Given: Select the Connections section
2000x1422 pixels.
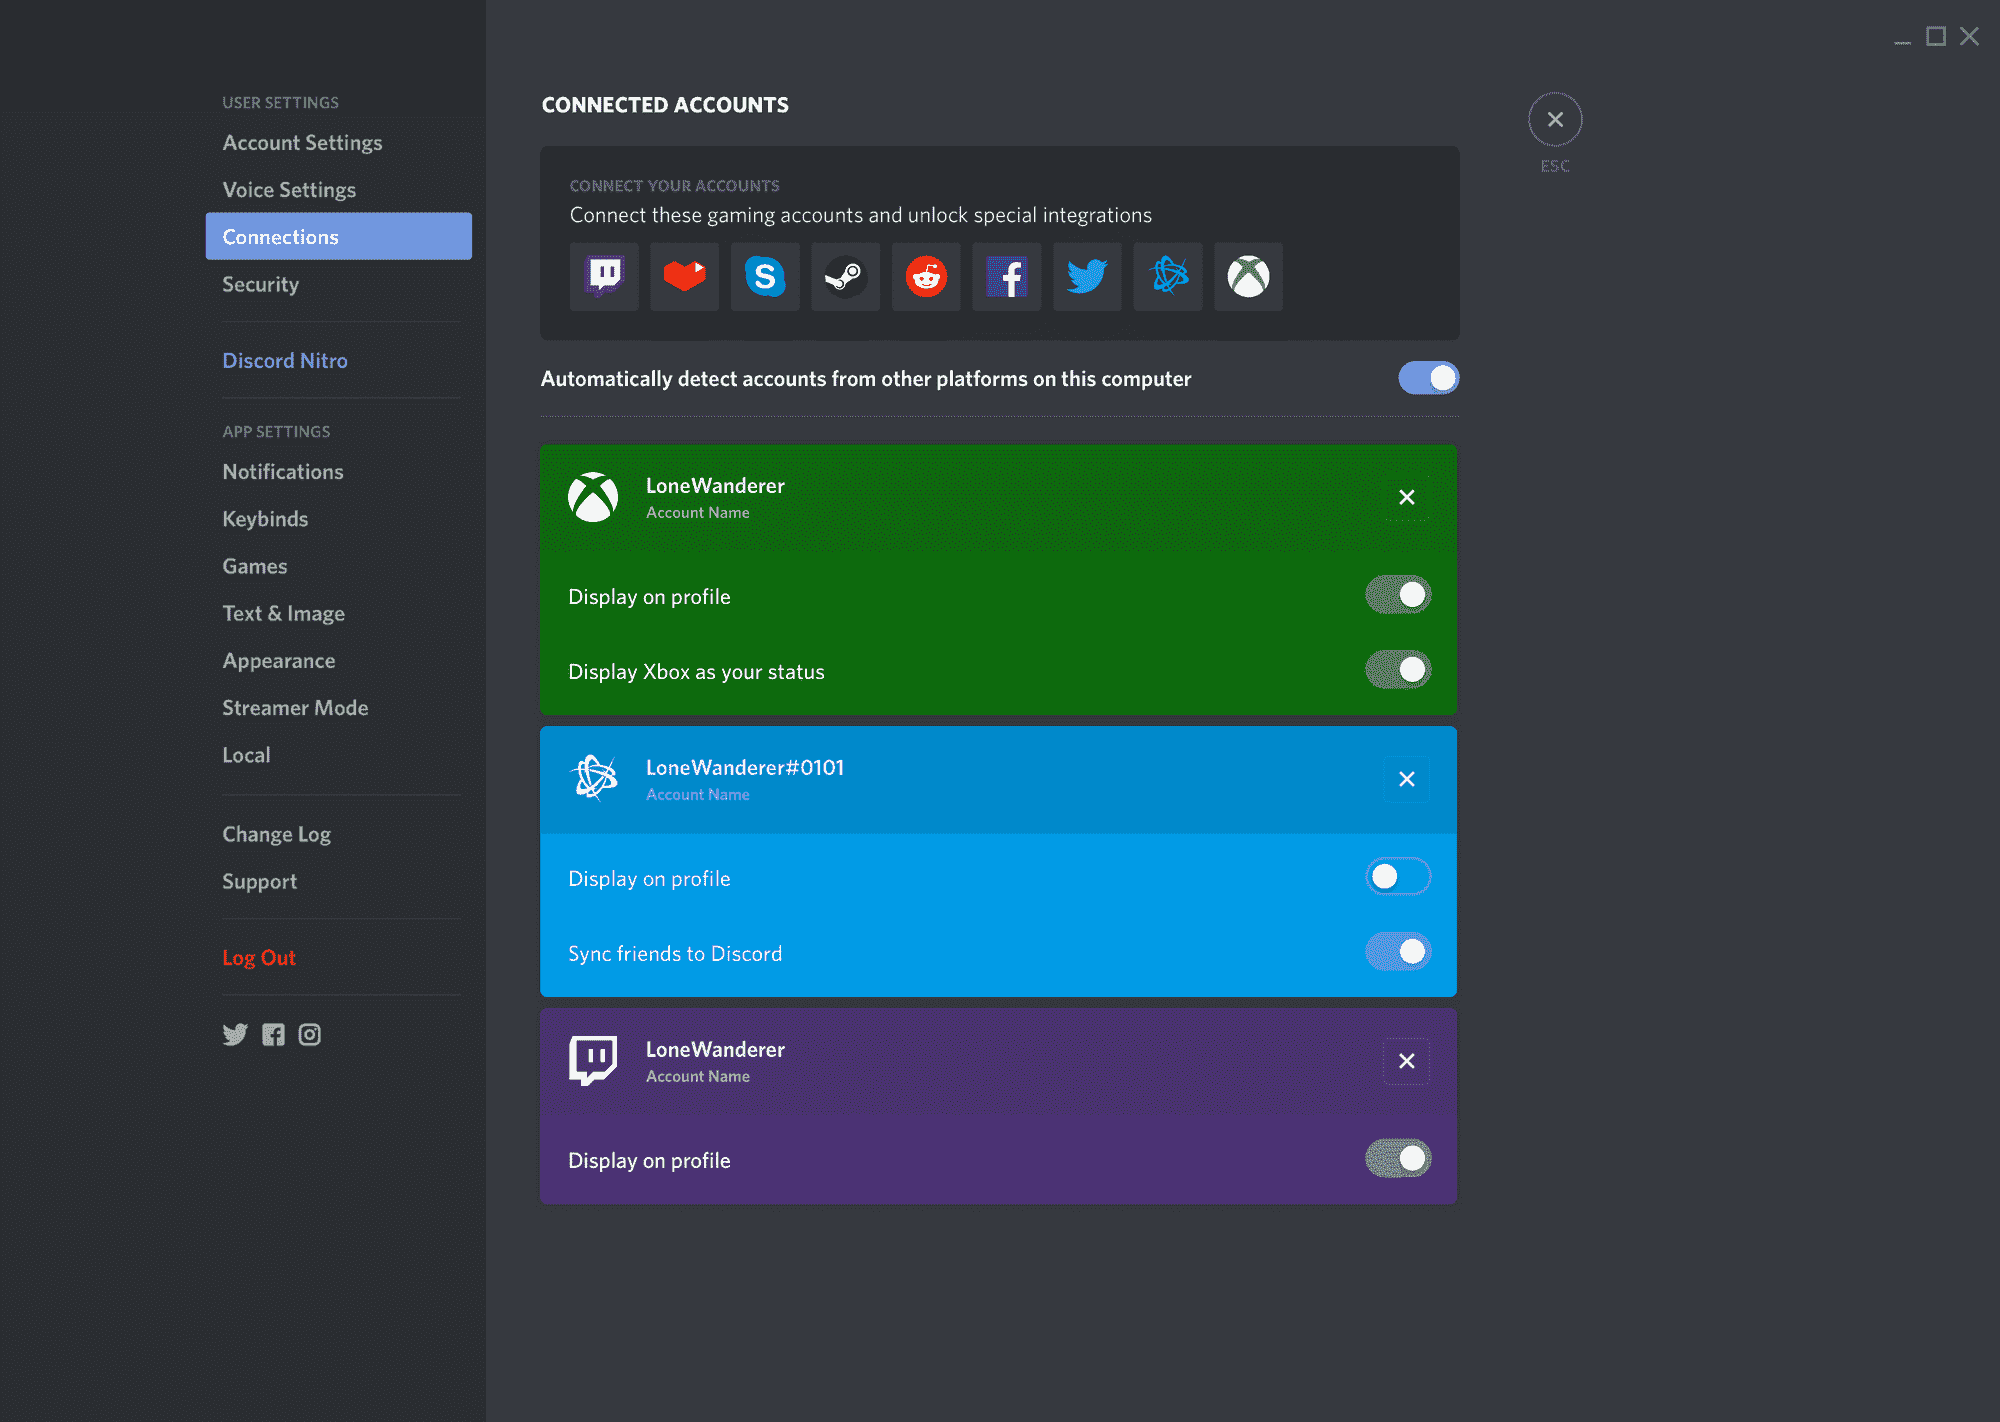Looking at the screenshot, I should tap(338, 236).
